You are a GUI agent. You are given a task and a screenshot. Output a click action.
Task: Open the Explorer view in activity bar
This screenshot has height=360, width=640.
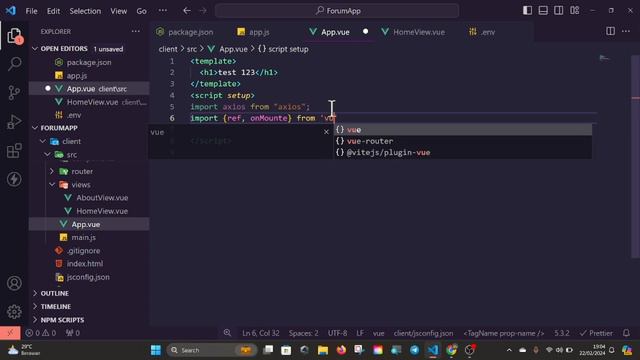click(x=14, y=36)
